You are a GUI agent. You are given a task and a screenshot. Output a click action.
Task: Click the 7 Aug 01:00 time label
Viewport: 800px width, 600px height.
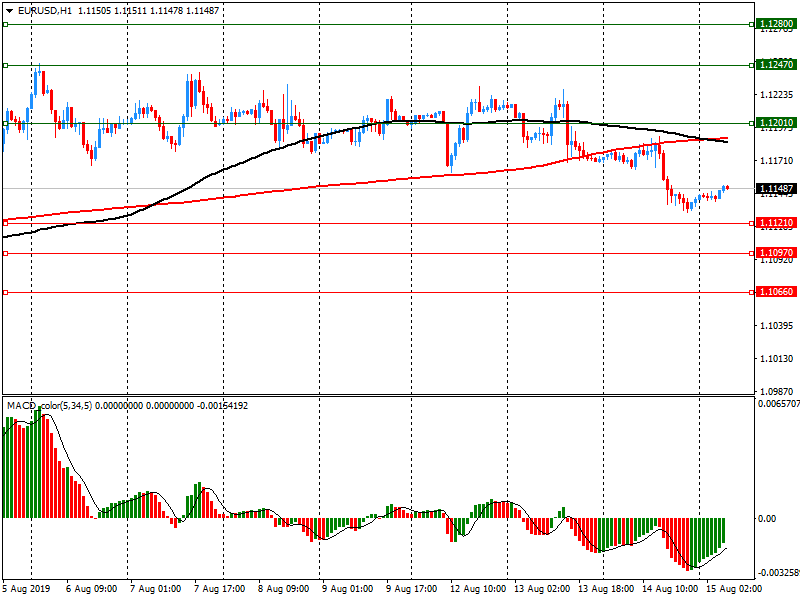[155, 589]
